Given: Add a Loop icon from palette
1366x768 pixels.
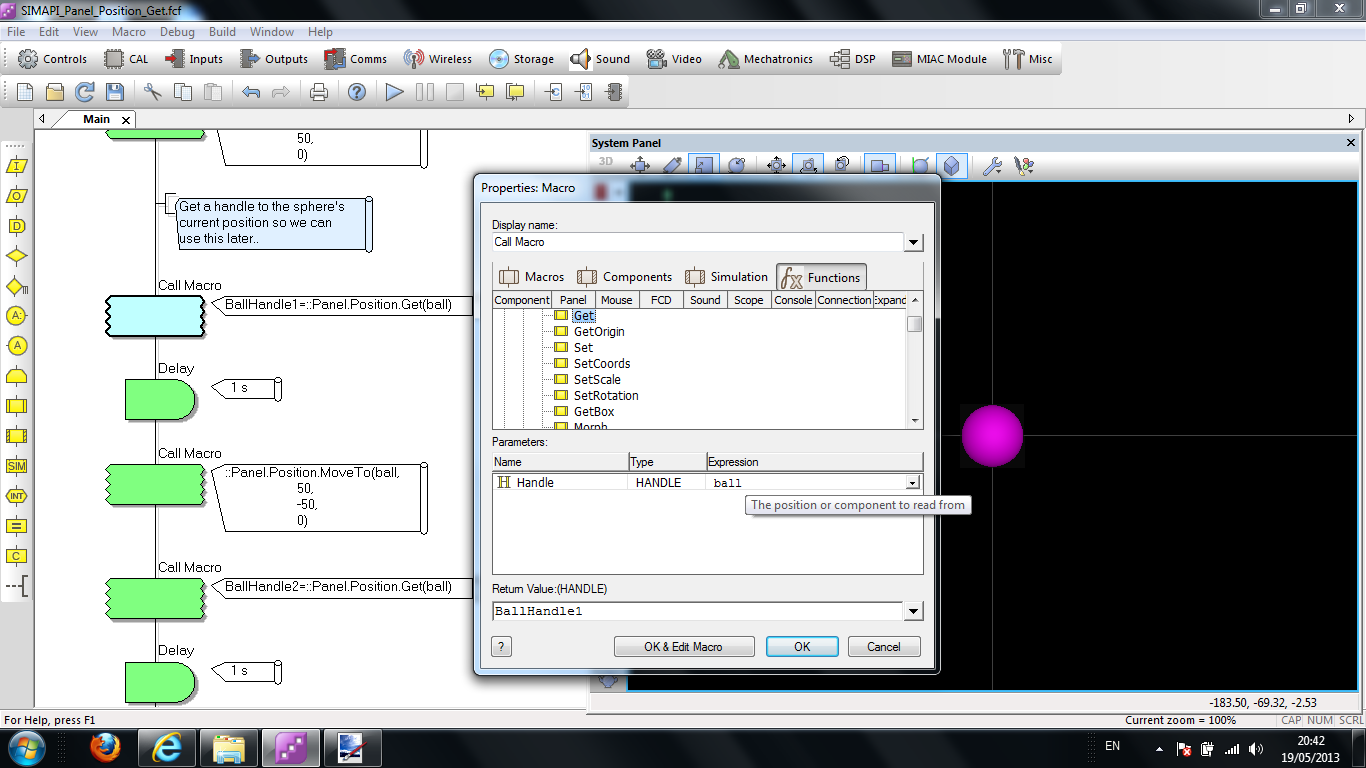Looking at the screenshot, I should pyautogui.click(x=16, y=376).
